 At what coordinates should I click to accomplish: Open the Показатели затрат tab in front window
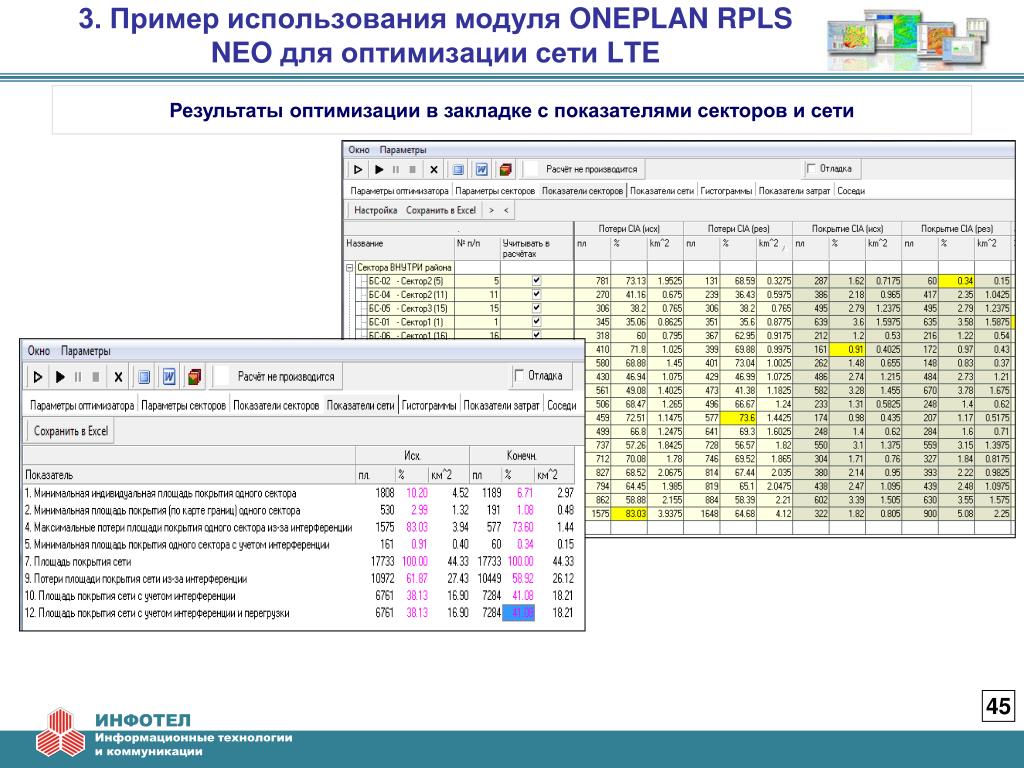point(502,406)
